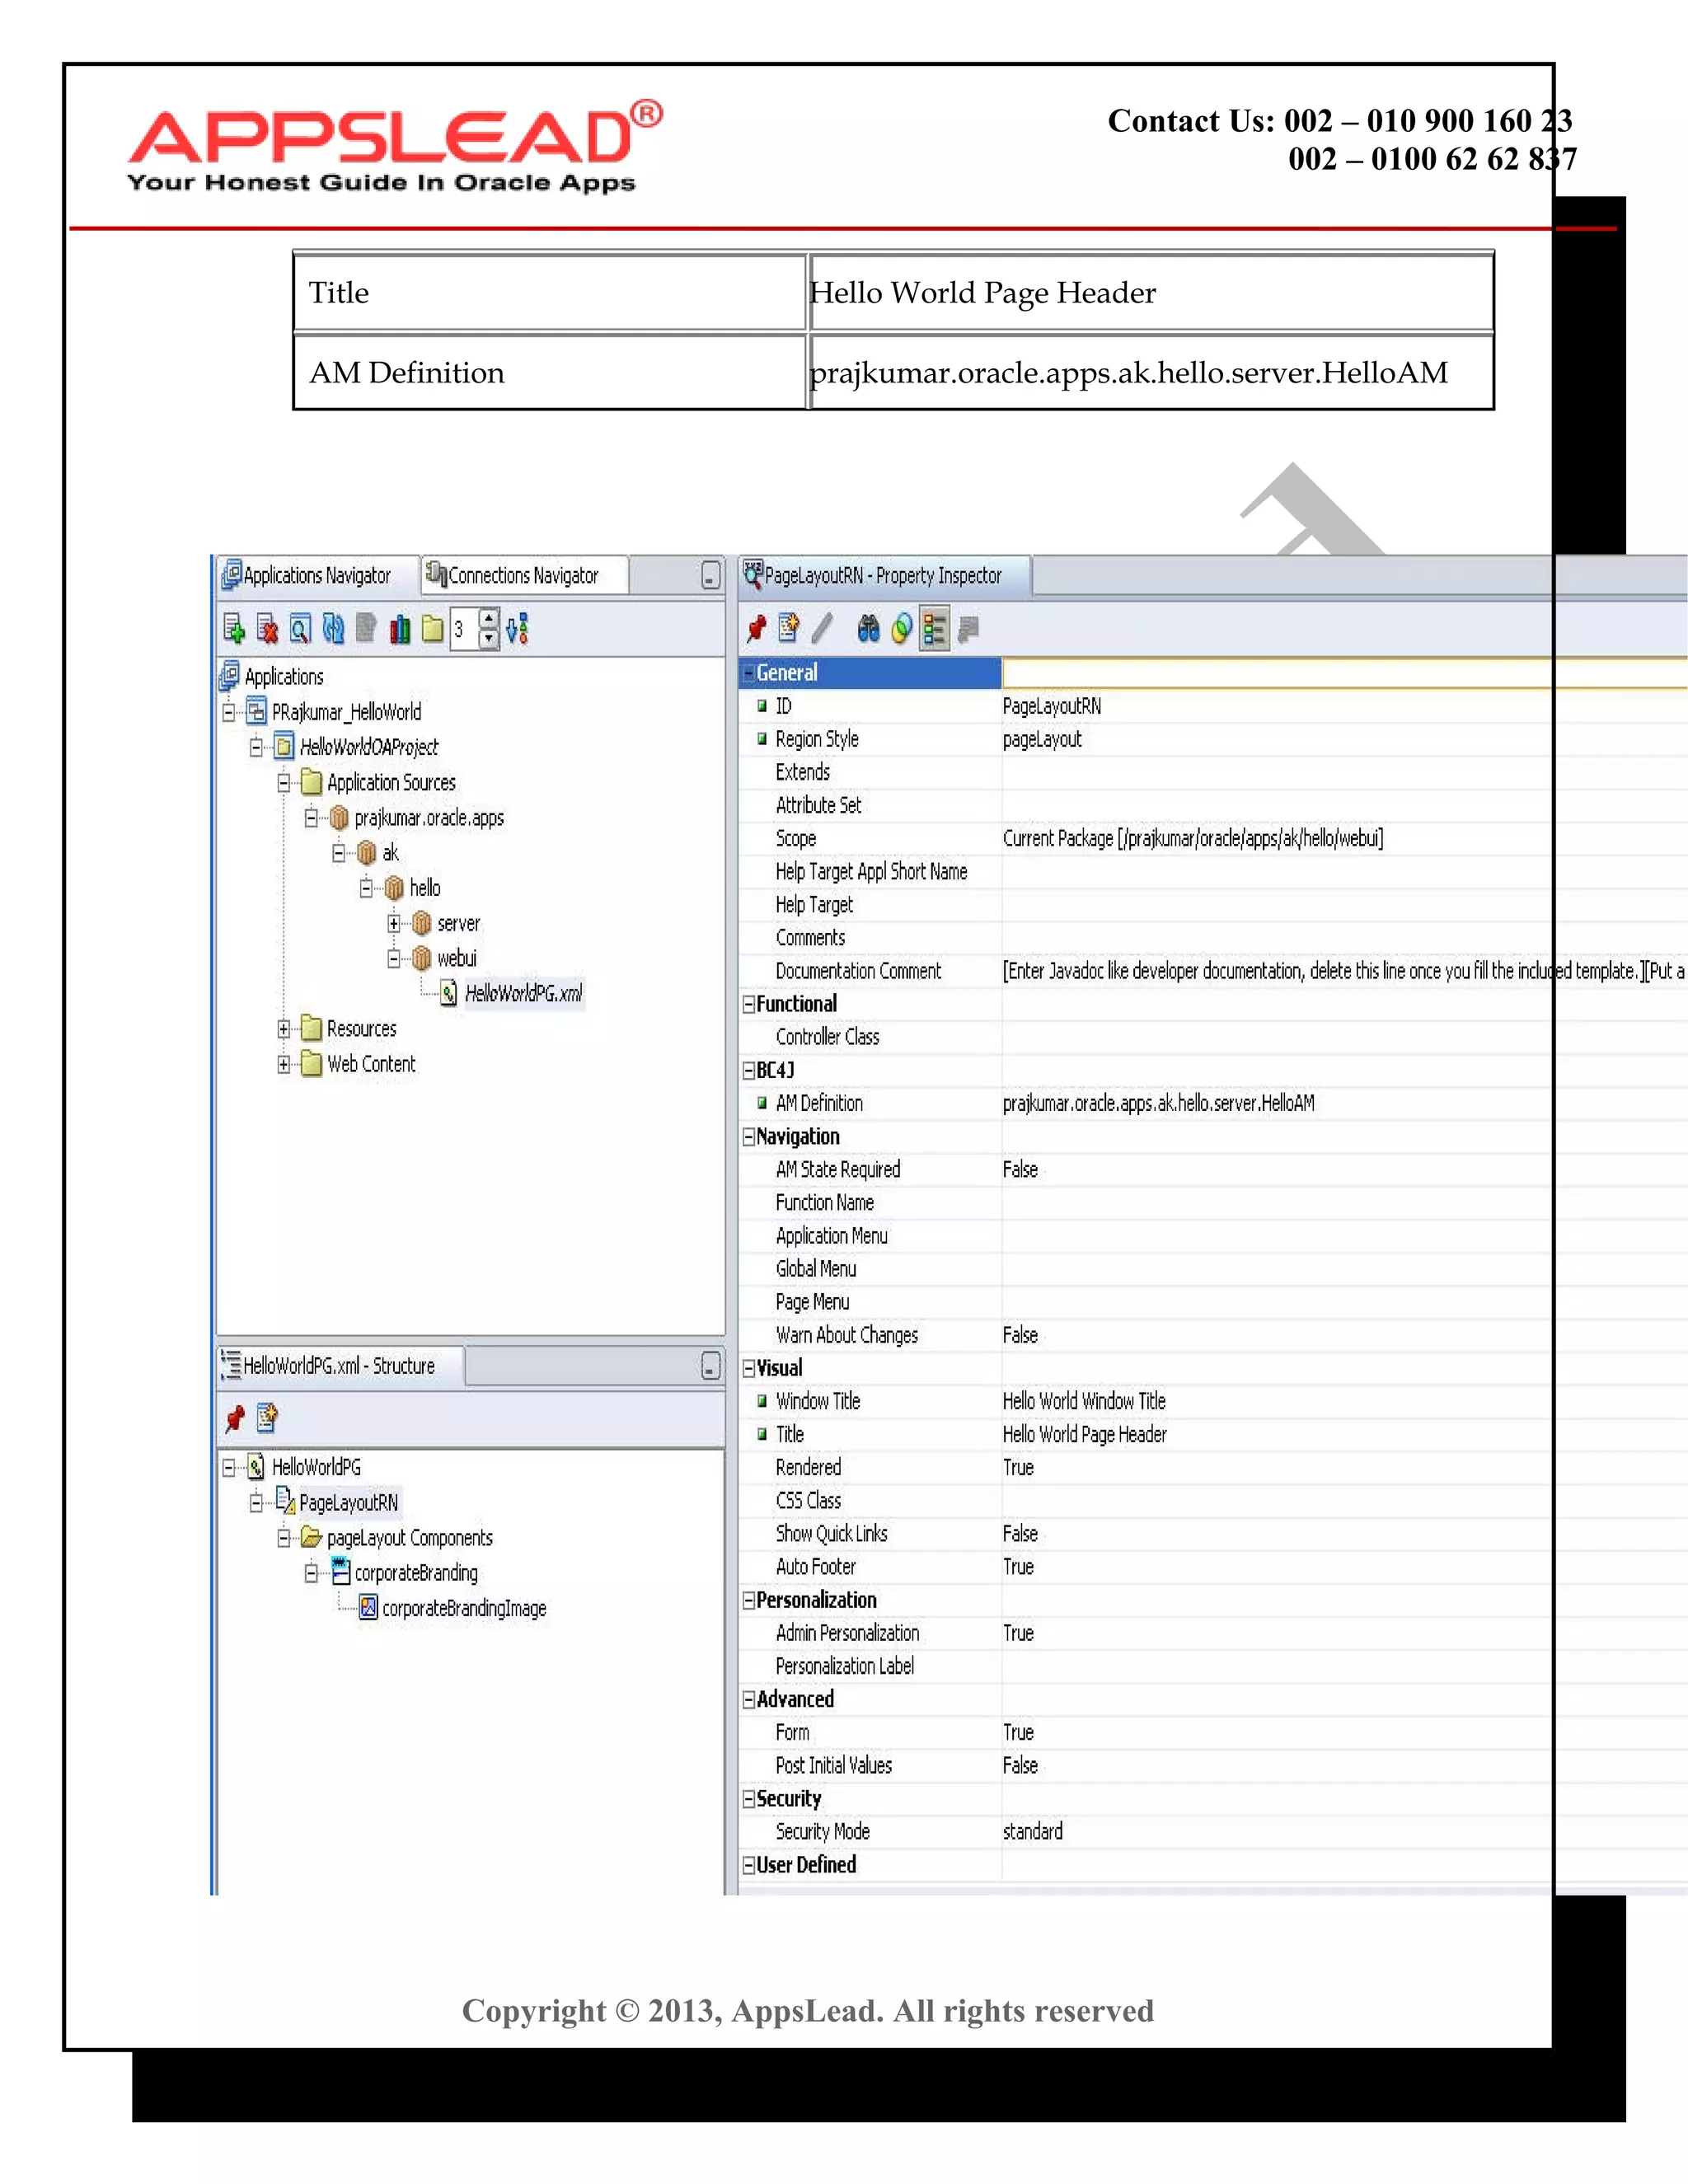Click the new-note icon in Property Inspector toolbar
This screenshot has height=2184, width=1688.
point(789,628)
